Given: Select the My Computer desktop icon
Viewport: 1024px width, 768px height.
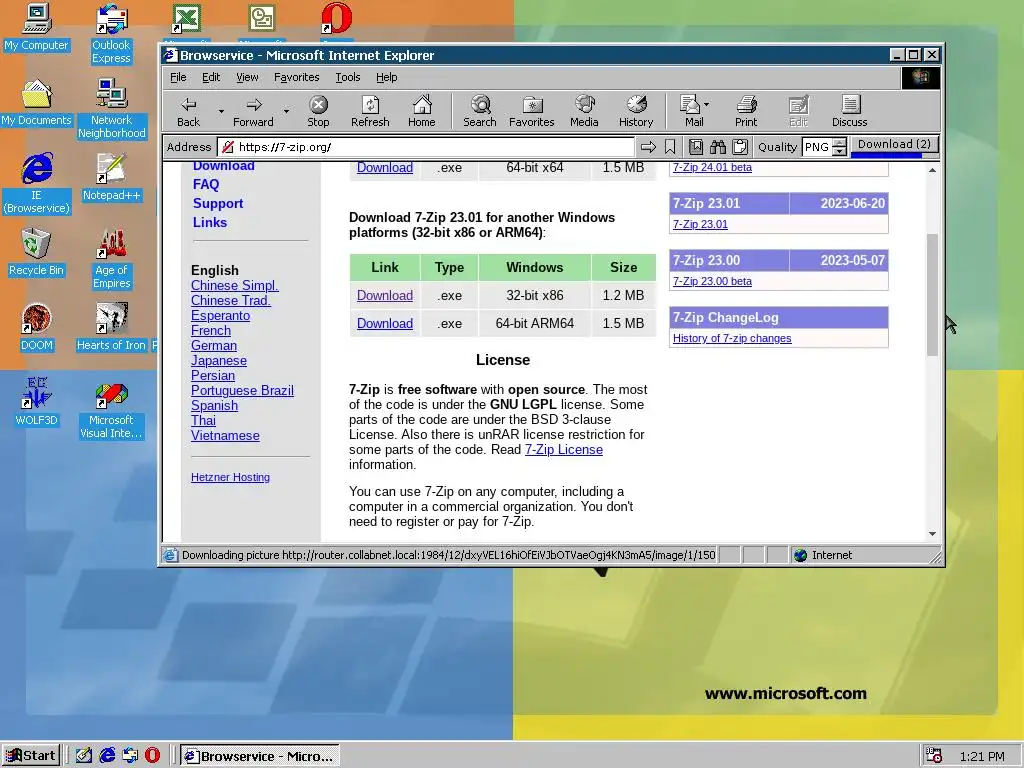Looking at the screenshot, I should pos(36,27).
